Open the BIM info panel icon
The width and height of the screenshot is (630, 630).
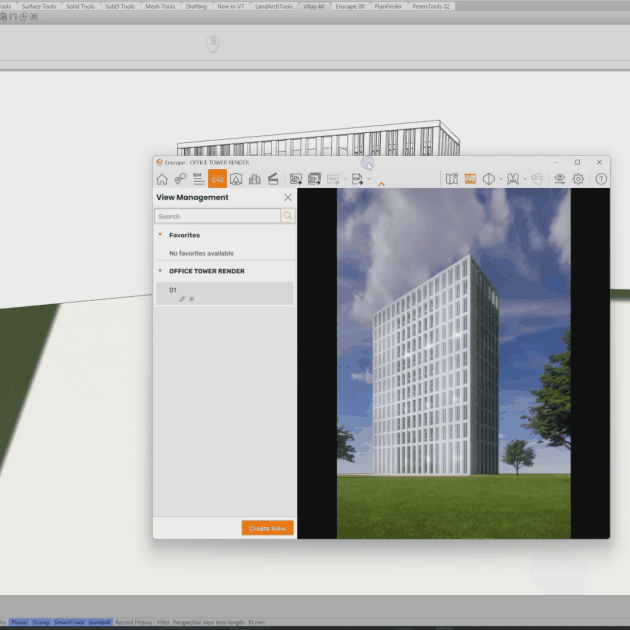coord(198,179)
